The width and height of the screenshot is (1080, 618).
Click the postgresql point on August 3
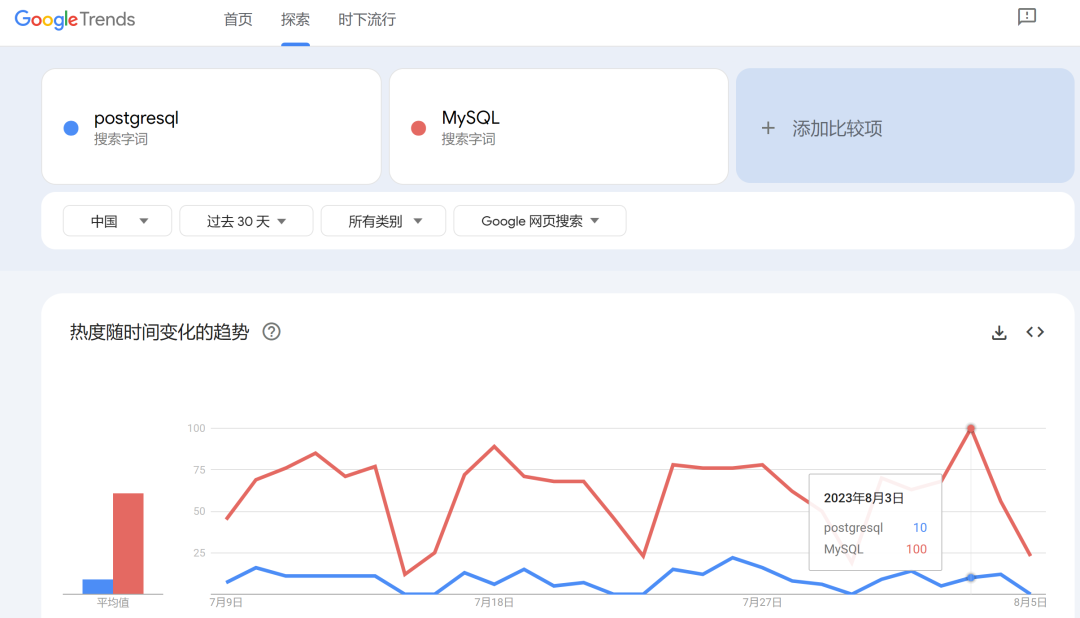coord(970,577)
